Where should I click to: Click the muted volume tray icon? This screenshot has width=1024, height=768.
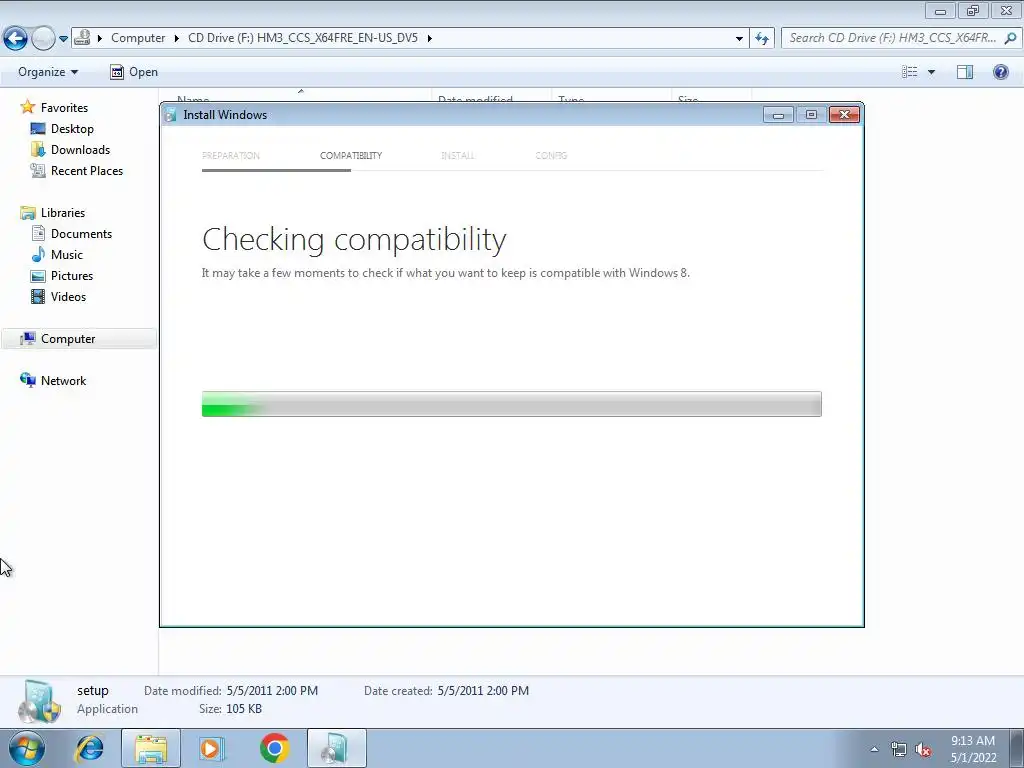(923, 749)
